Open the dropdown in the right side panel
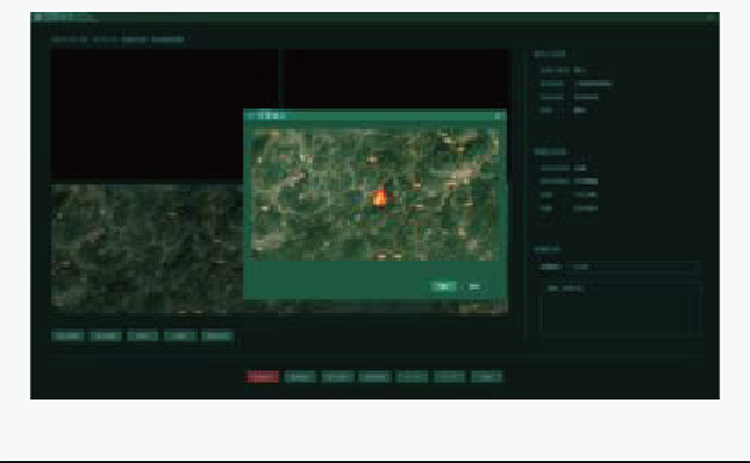Image resolution: width=750 pixels, height=463 pixels. [x=631, y=268]
